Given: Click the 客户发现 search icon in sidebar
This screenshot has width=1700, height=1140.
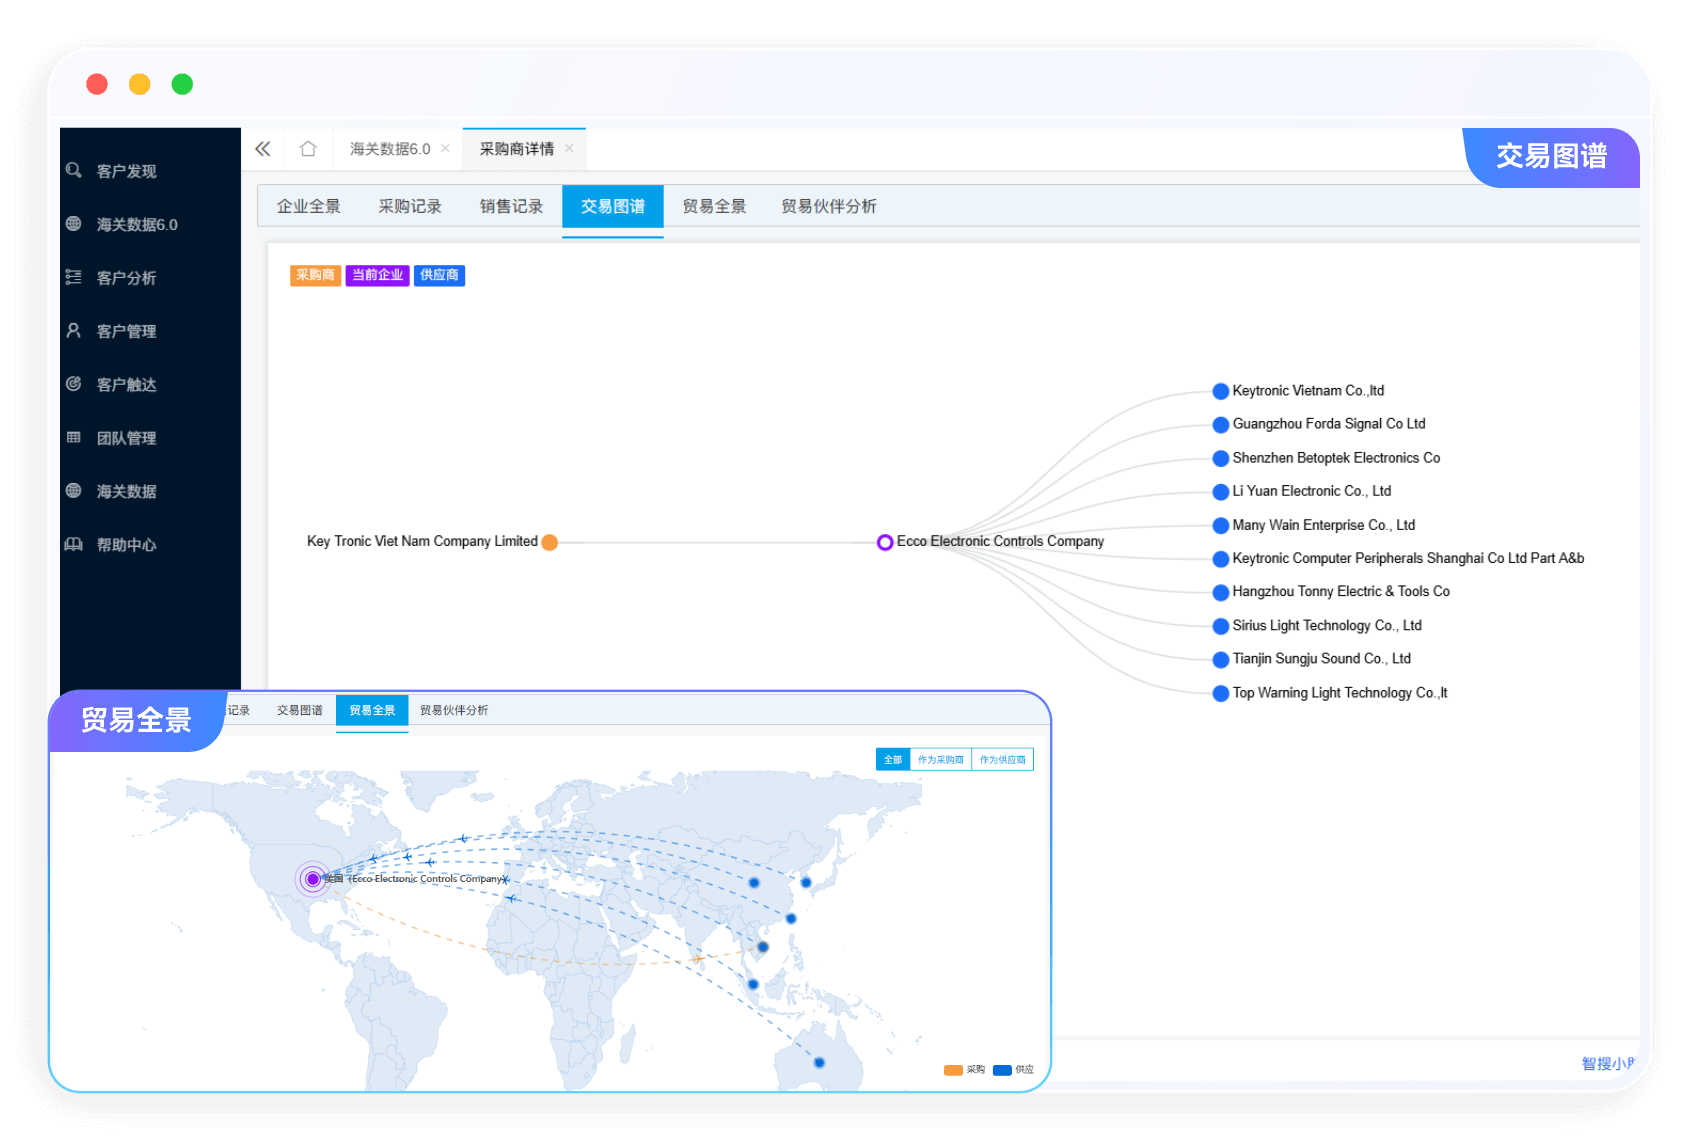Looking at the screenshot, I should (74, 171).
